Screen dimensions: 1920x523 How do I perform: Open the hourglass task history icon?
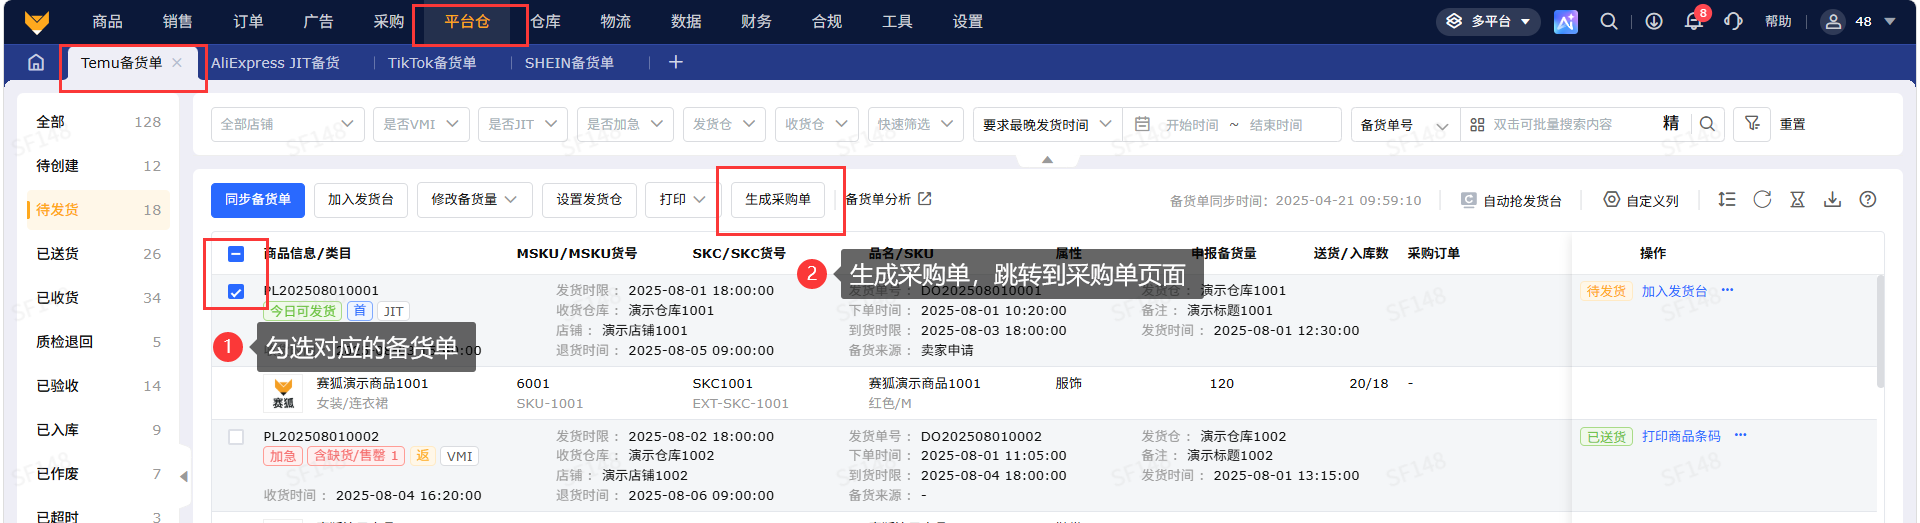click(x=1797, y=199)
